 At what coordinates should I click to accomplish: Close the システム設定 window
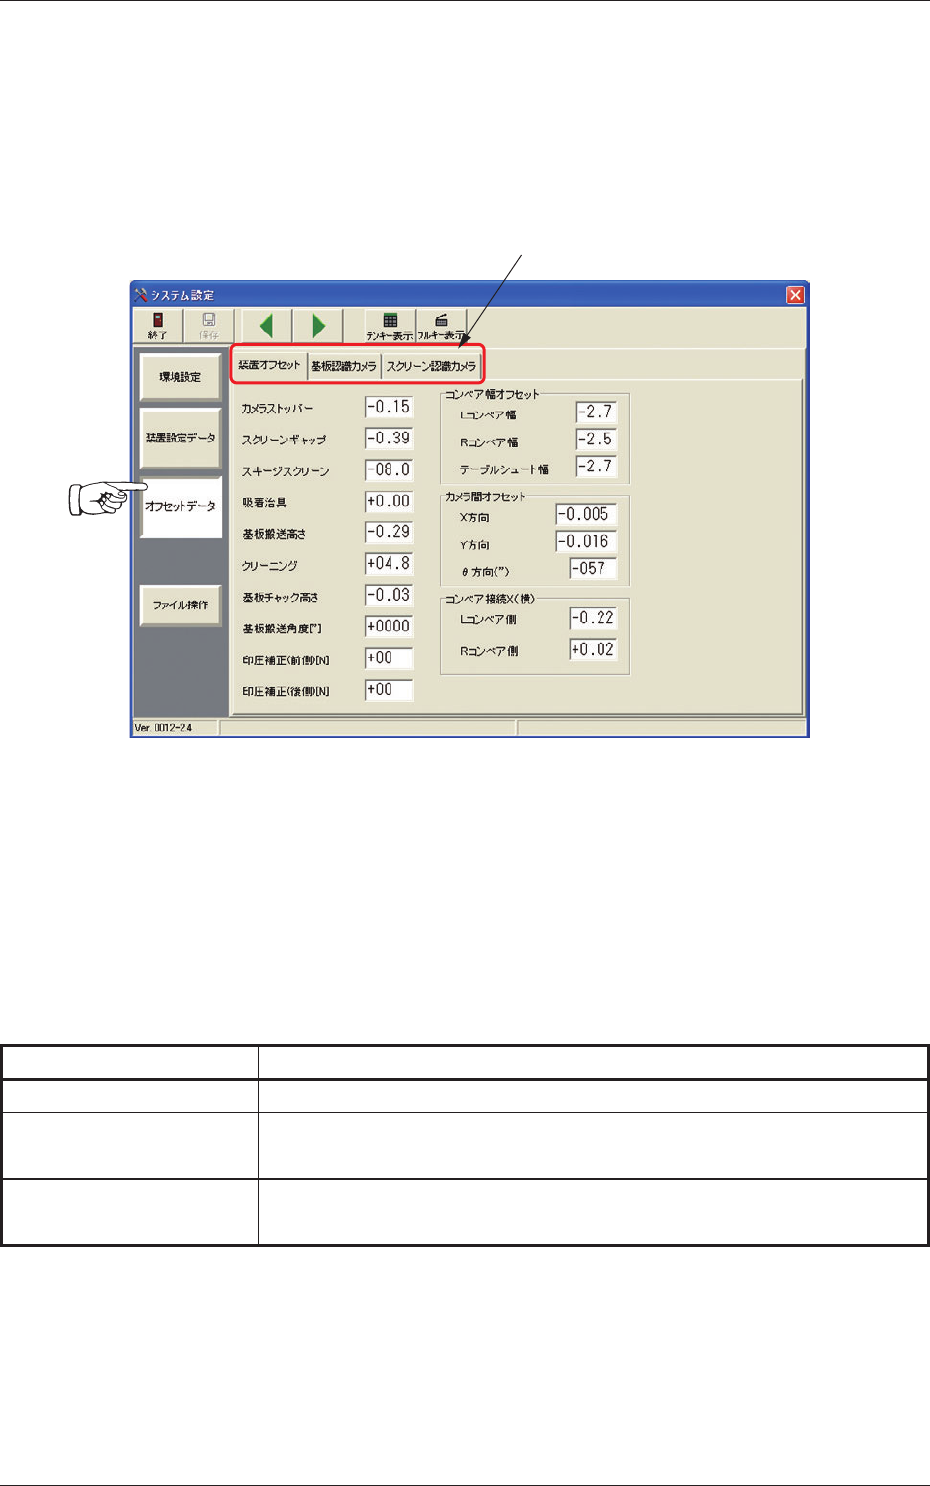click(x=795, y=295)
